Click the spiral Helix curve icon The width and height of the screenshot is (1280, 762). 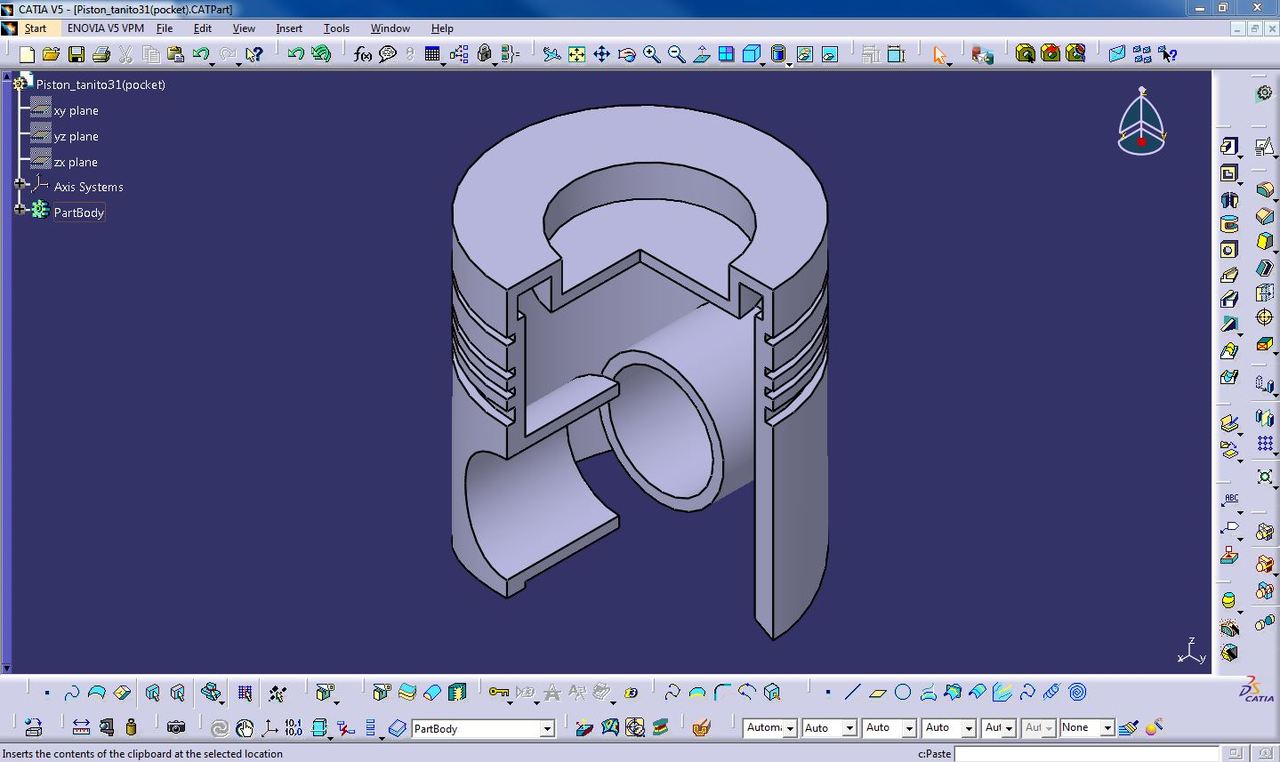(x=1077, y=692)
